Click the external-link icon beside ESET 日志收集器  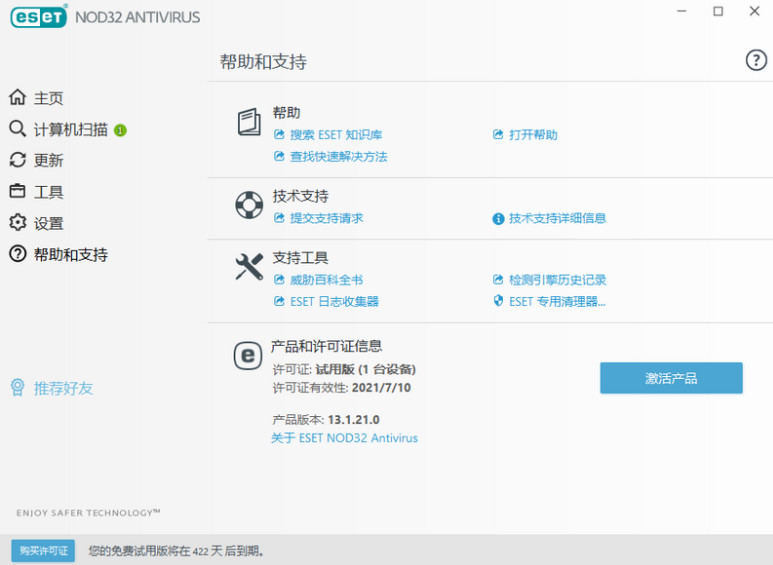pos(279,301)
